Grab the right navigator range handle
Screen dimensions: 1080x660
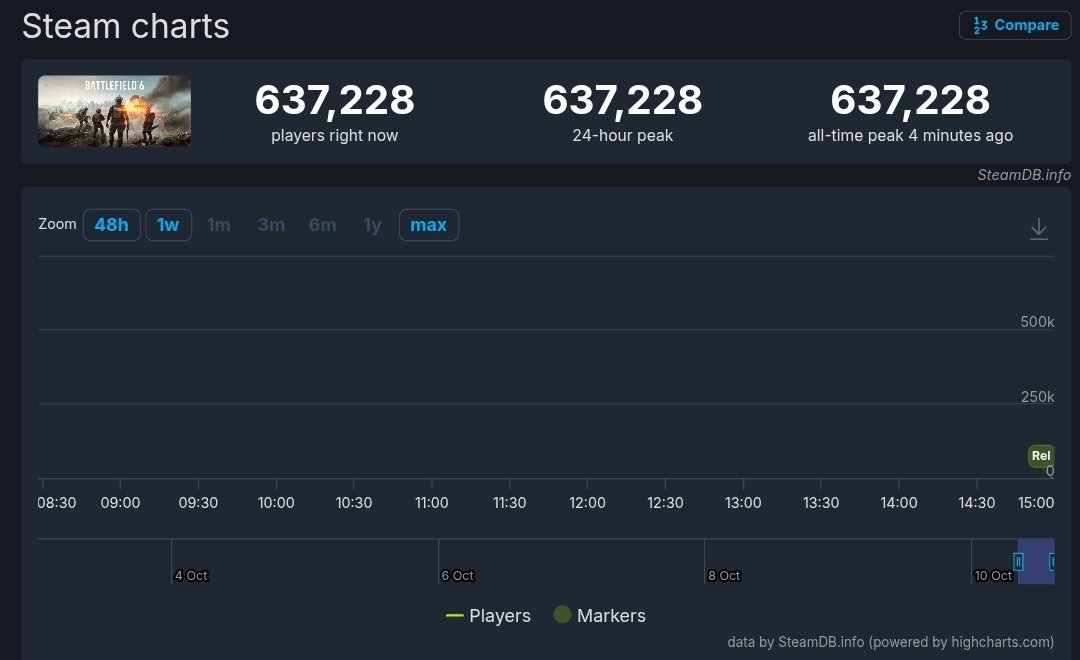pos(1052,561)
